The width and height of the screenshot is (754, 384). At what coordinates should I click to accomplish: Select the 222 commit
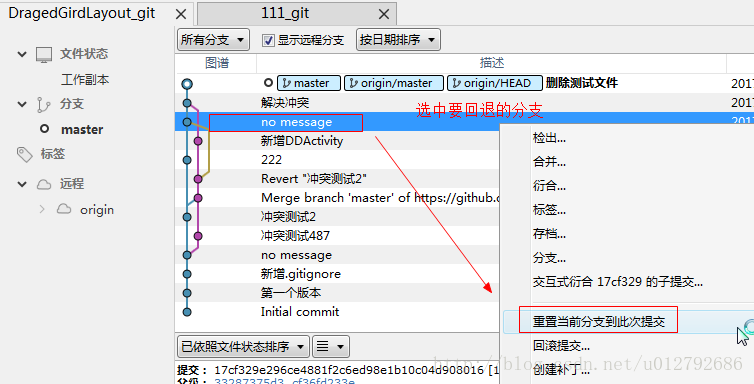click(x=271, y=160)
